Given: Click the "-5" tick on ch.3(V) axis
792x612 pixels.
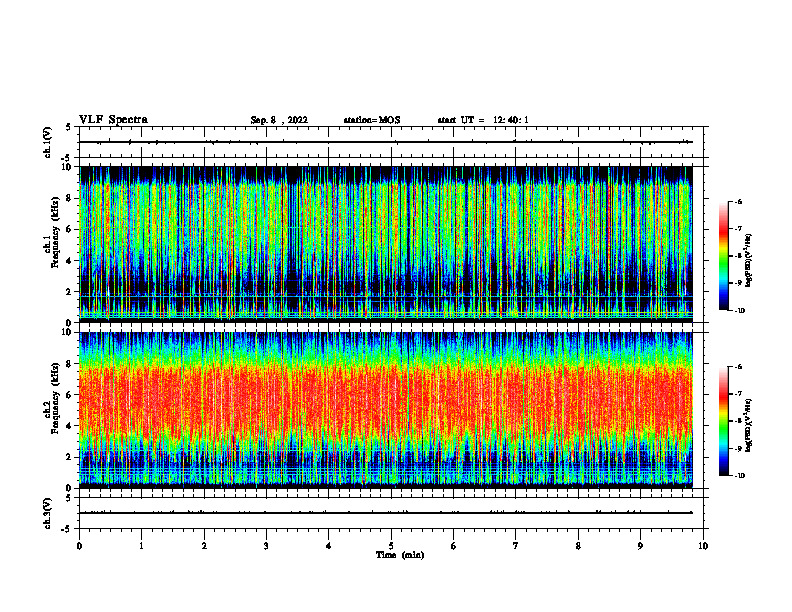Looking at the screenshot, I should (67, 529).
